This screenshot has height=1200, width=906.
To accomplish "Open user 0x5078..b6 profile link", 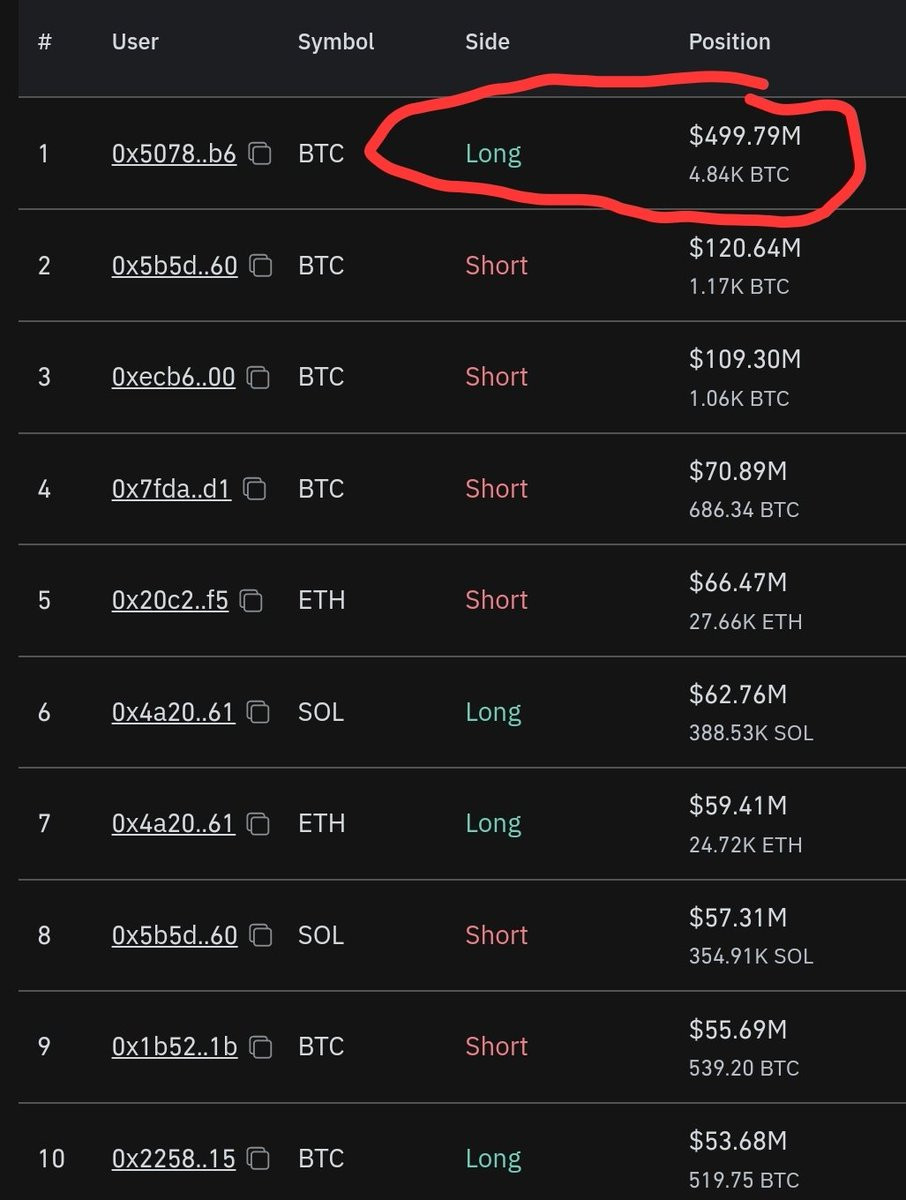I will 174,154.
